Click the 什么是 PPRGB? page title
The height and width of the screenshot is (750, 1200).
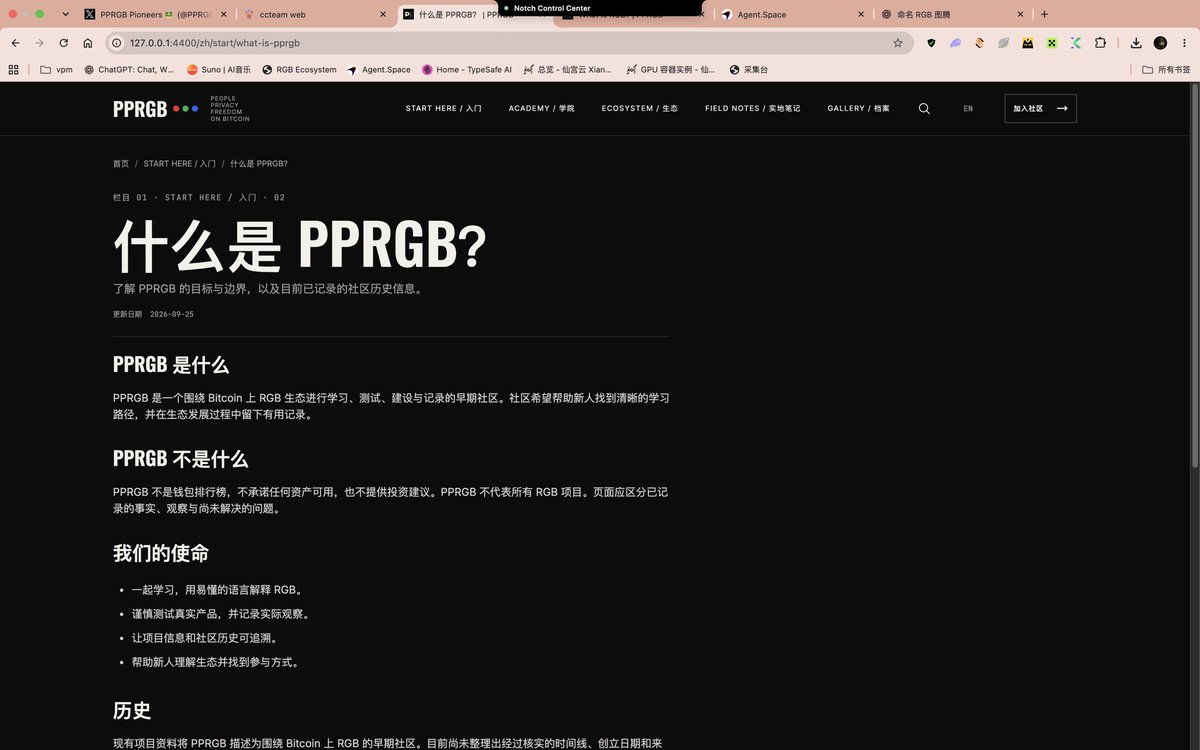300,245
